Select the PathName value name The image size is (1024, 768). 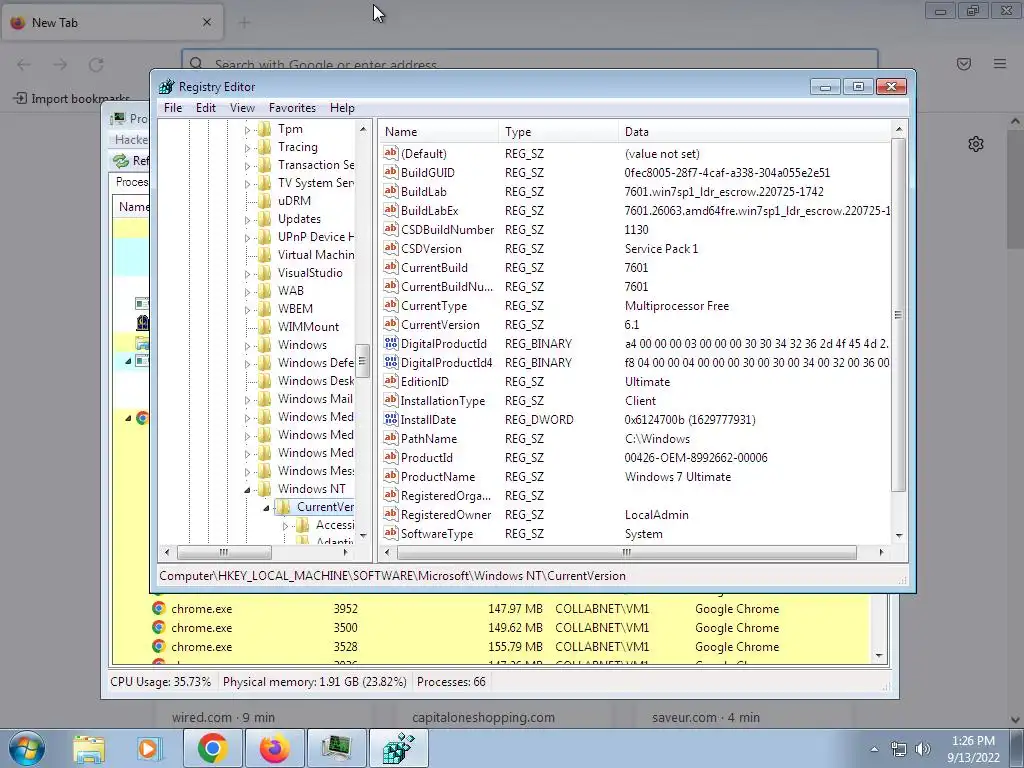tap(428, 439)
